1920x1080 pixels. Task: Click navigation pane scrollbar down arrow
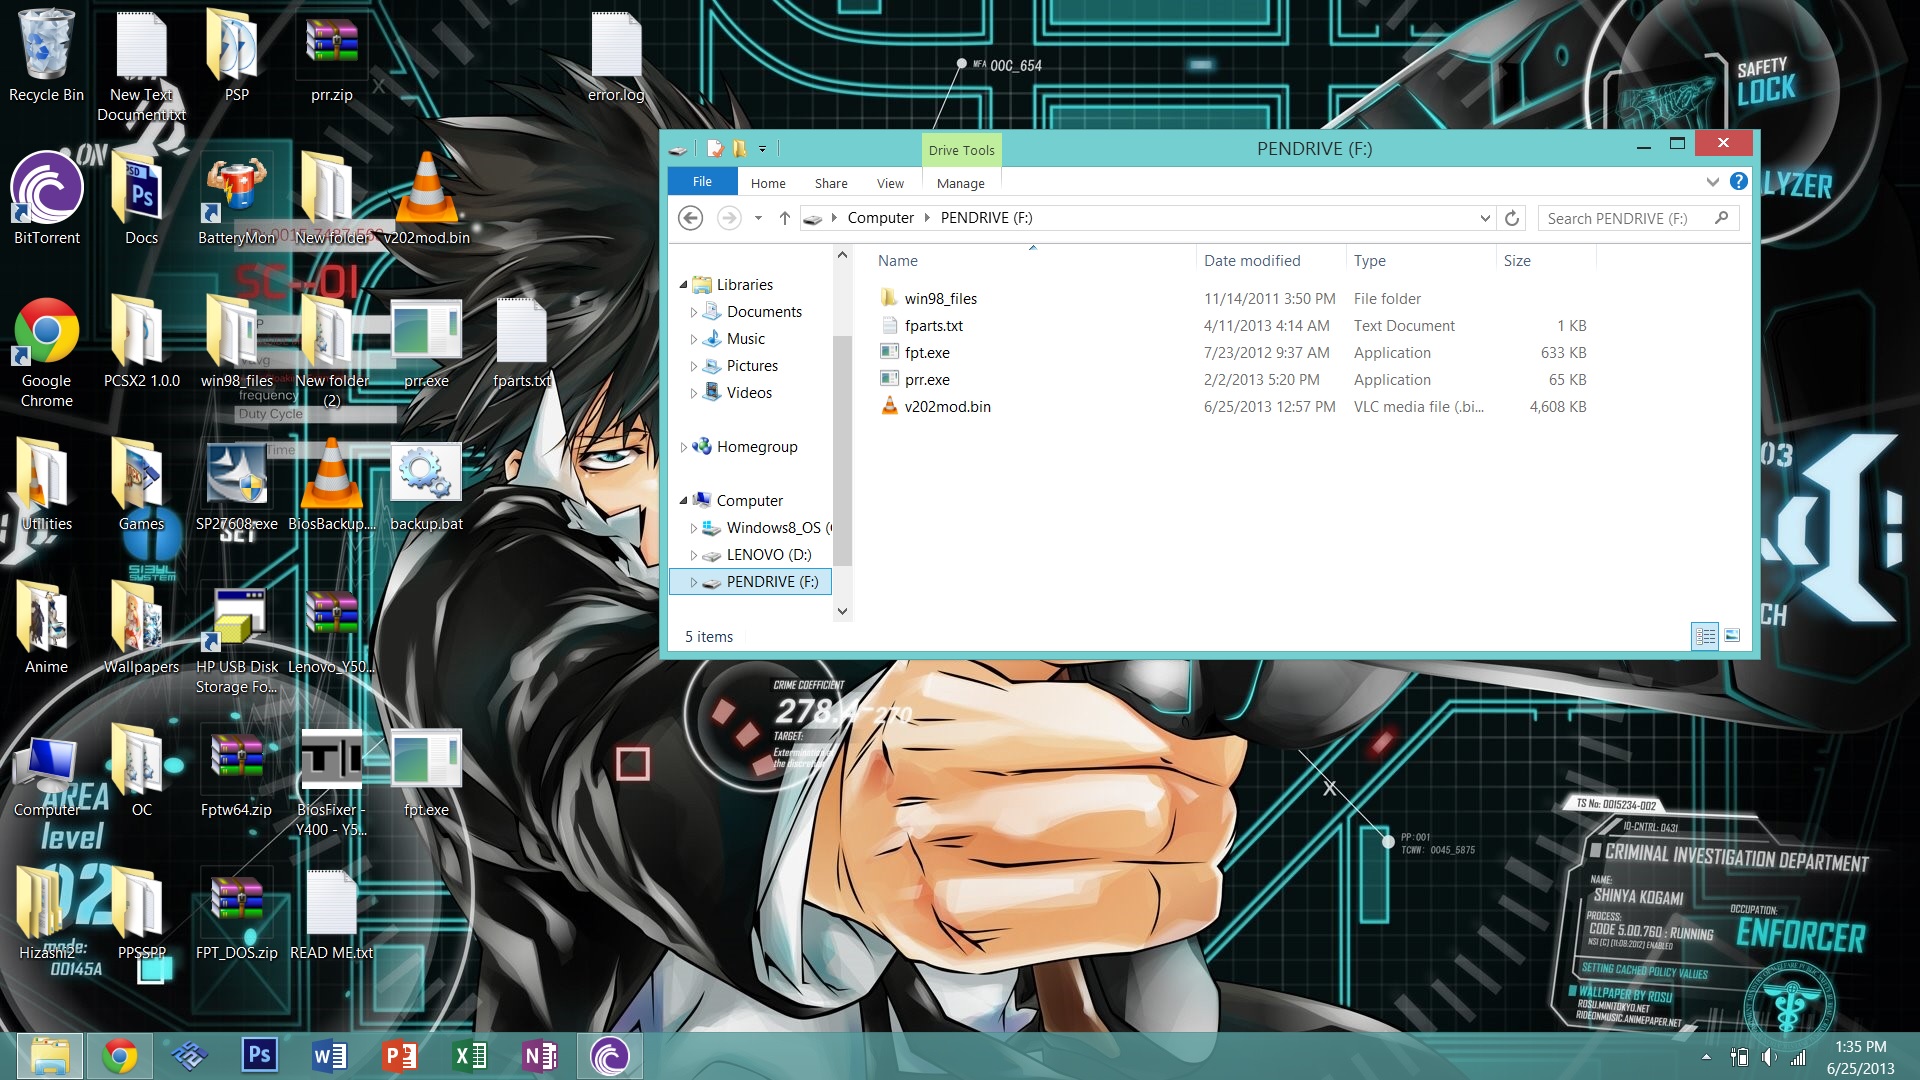point(842,611)
